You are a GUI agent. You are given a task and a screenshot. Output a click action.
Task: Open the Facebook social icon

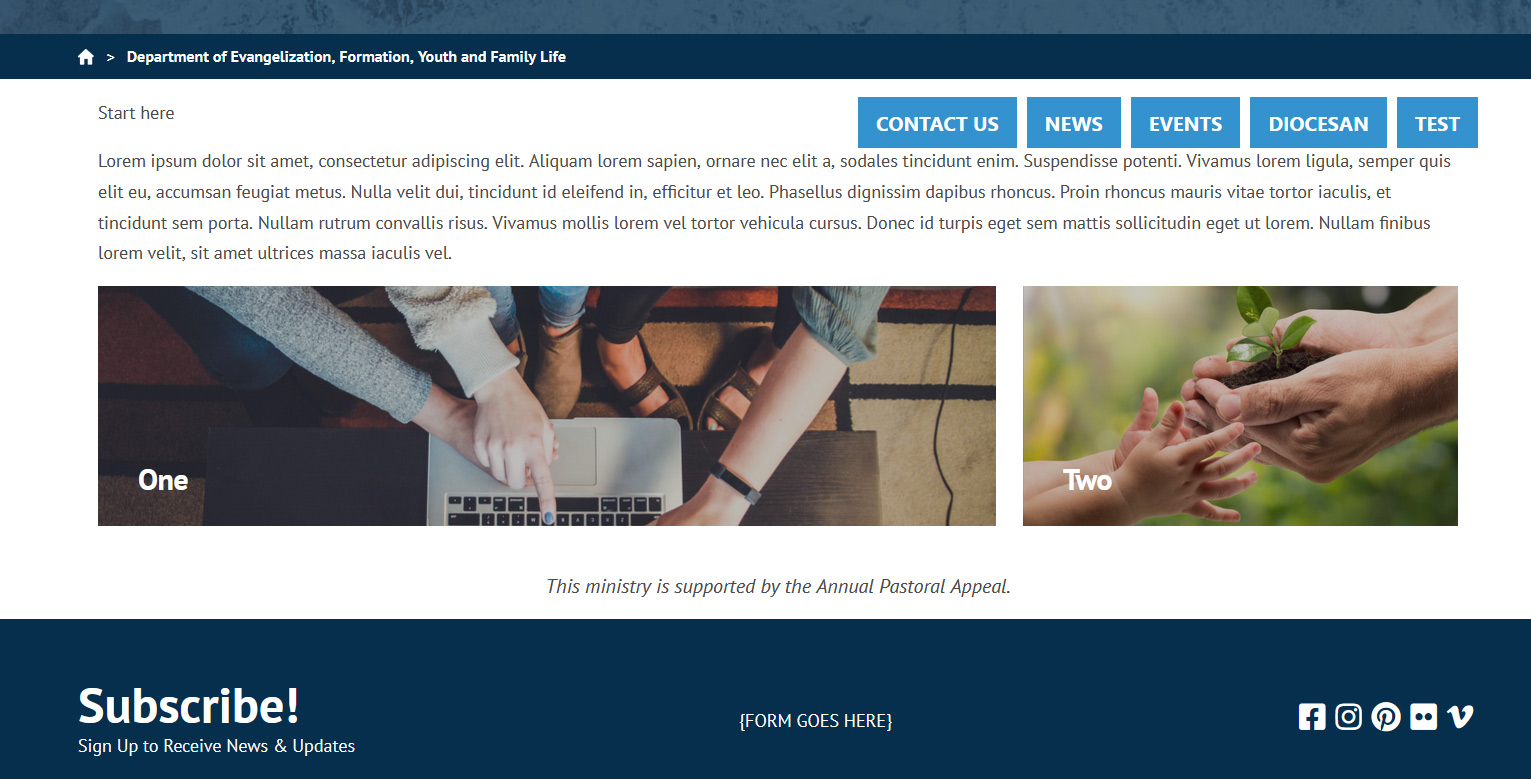[x=1312, y=716]
